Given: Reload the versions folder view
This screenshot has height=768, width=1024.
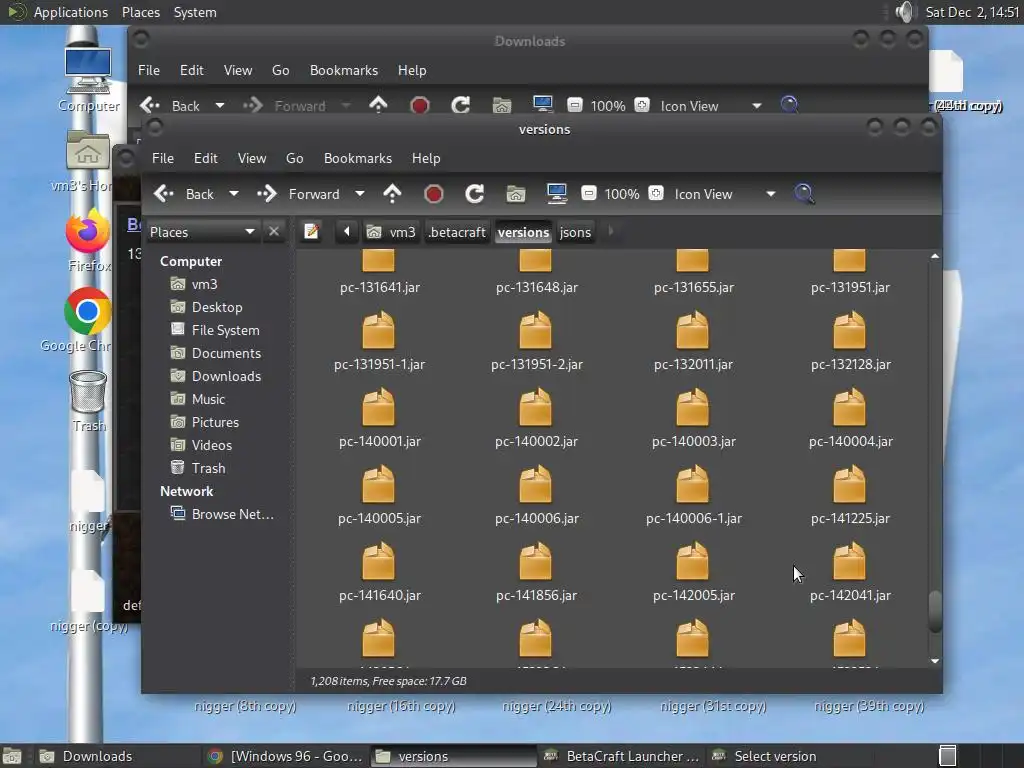Looking at the screenshot, I should point(475,194).
